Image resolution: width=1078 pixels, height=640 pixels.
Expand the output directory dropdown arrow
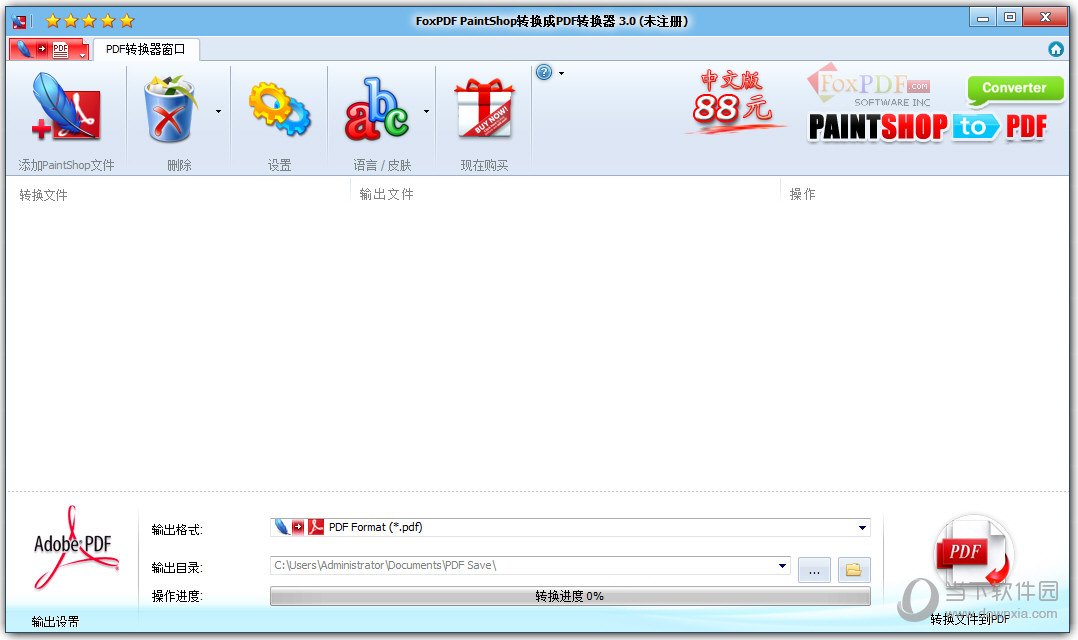pyautogui.click(x=782, y=566)
